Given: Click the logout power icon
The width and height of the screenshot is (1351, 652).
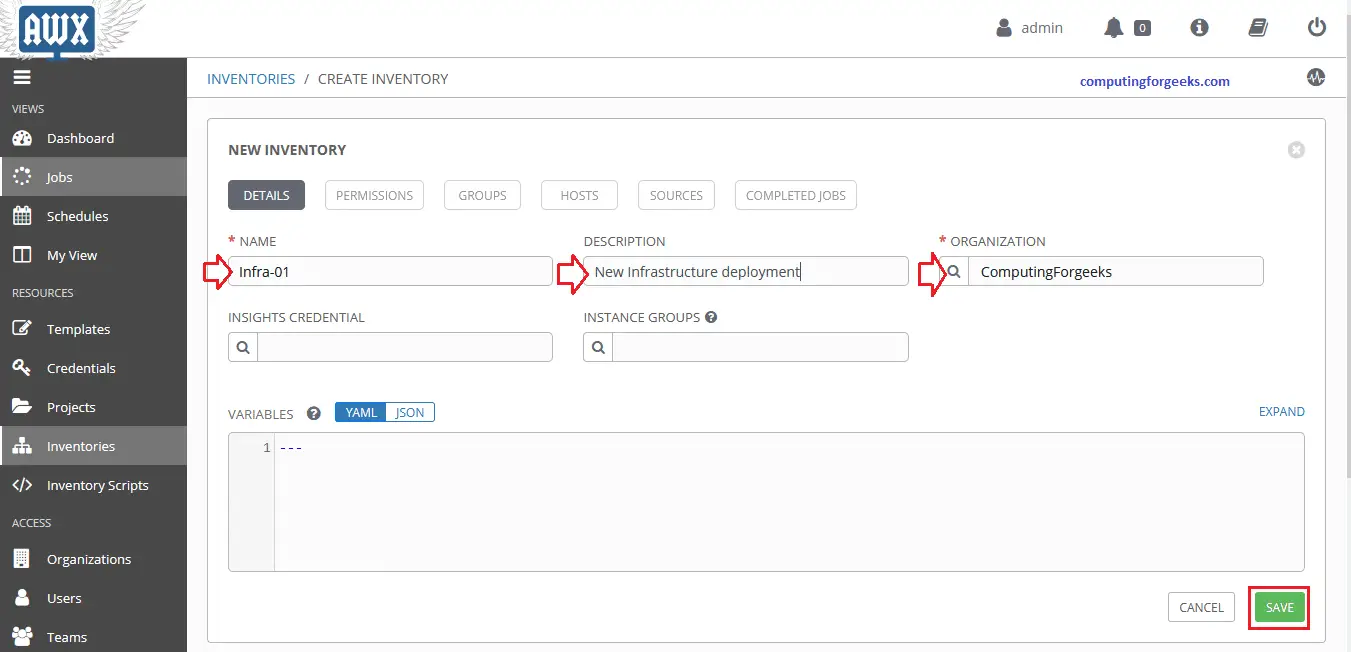Looking at the screenshot, I should (1317, 27).
